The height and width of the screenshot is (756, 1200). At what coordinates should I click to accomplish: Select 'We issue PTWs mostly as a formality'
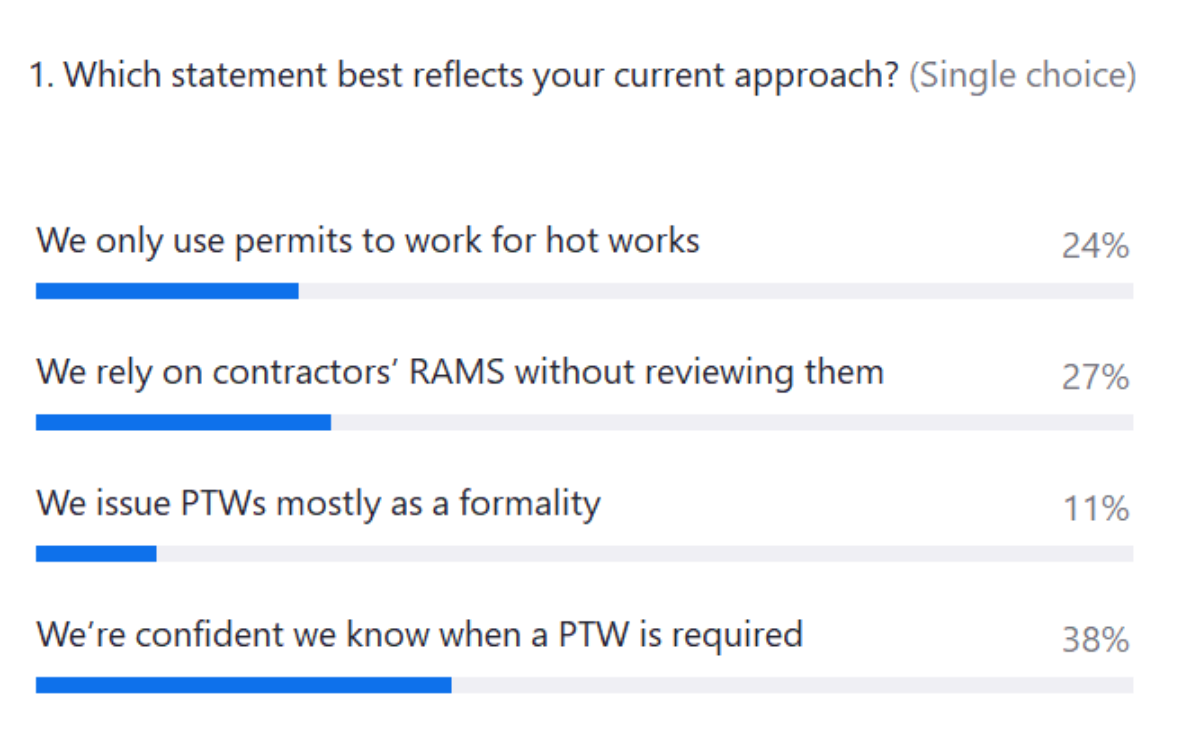[x=318, y=503]
